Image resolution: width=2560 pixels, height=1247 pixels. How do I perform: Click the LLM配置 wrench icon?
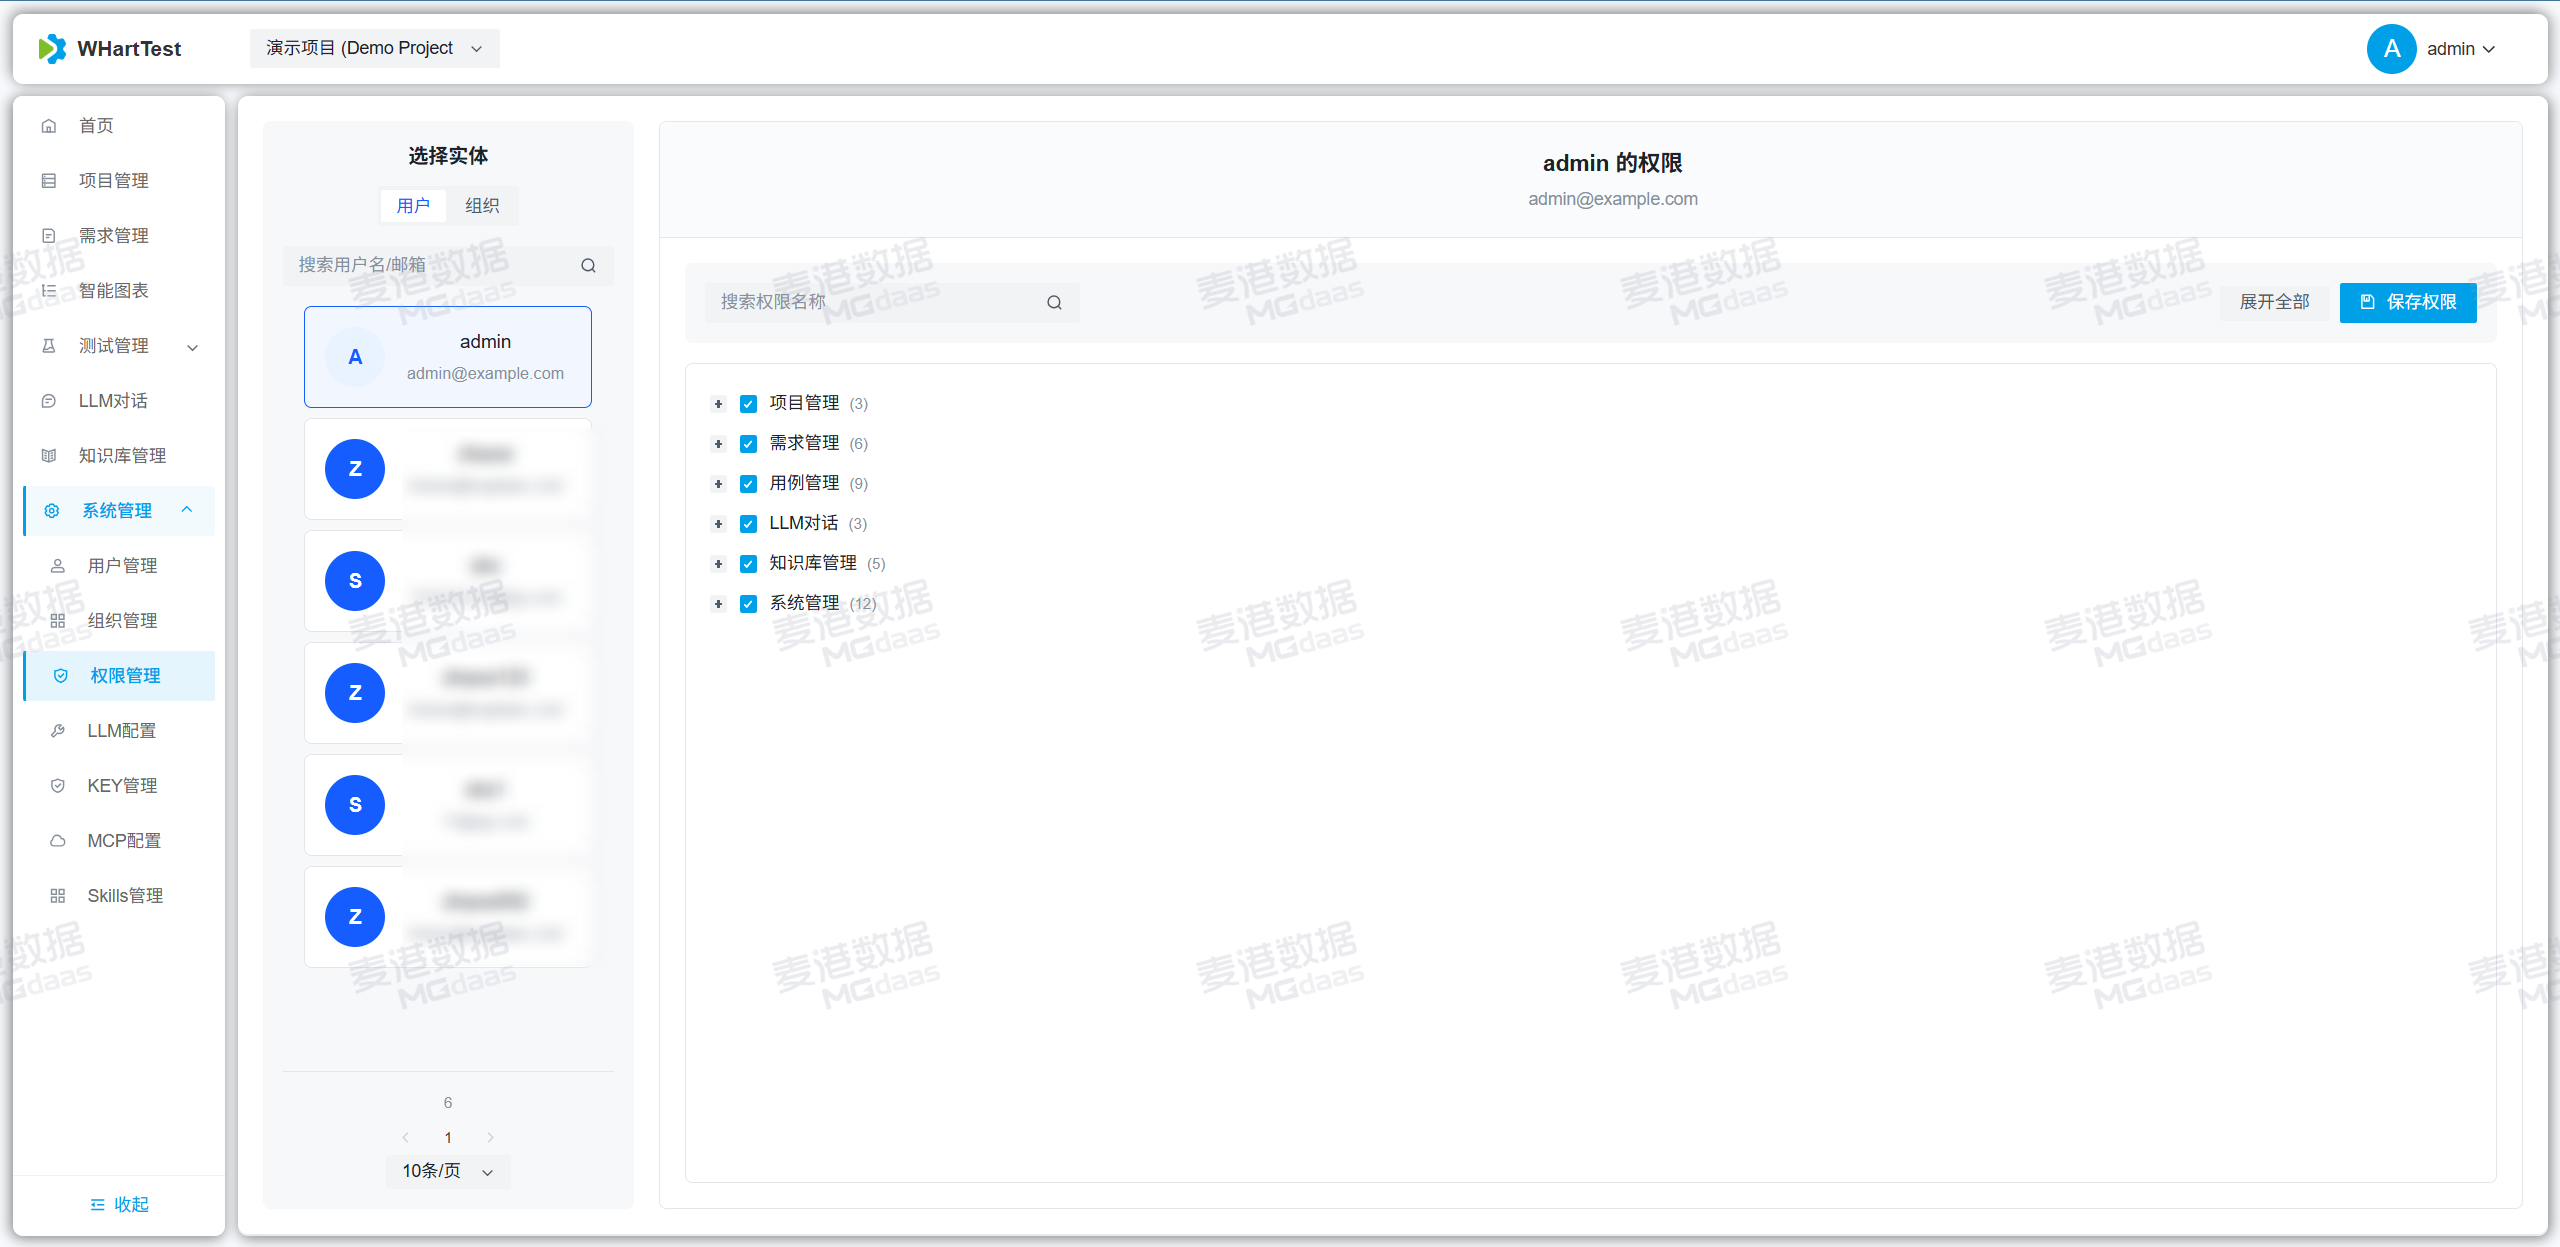click(x=58, y=731)
